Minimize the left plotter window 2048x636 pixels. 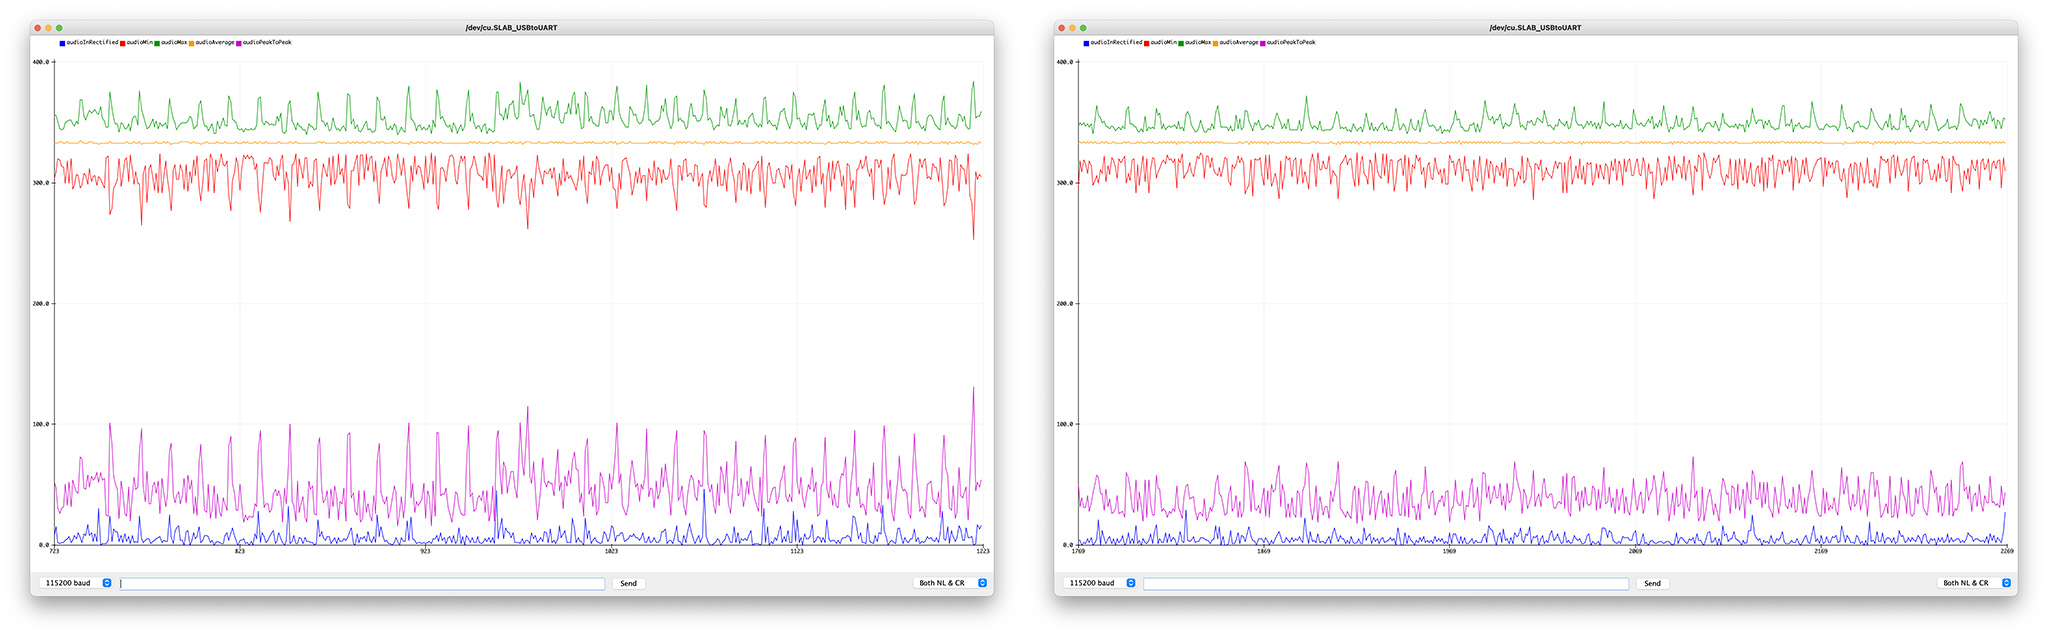pos(48,28)
